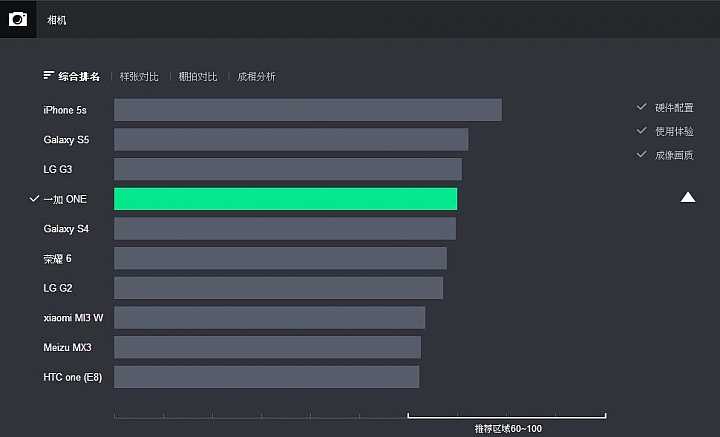This screenshot has height=437, width=720.
Task: Toggle the 硬件配置 checkbox
Action: [x=641, y=107]
